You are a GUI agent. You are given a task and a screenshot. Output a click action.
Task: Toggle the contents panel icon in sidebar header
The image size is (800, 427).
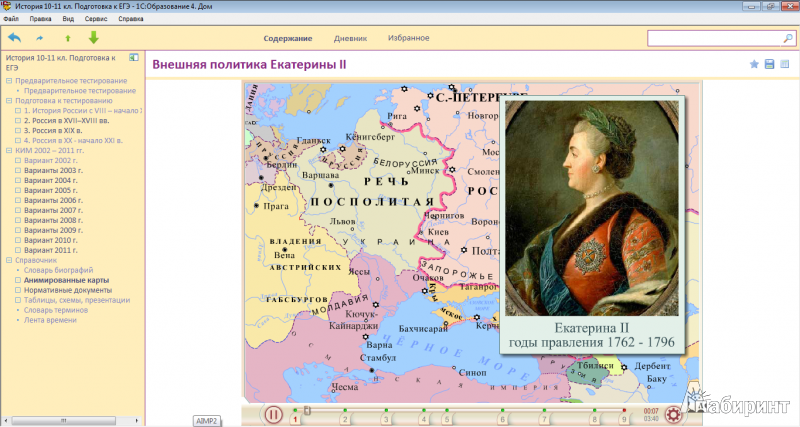click(134, 58)
